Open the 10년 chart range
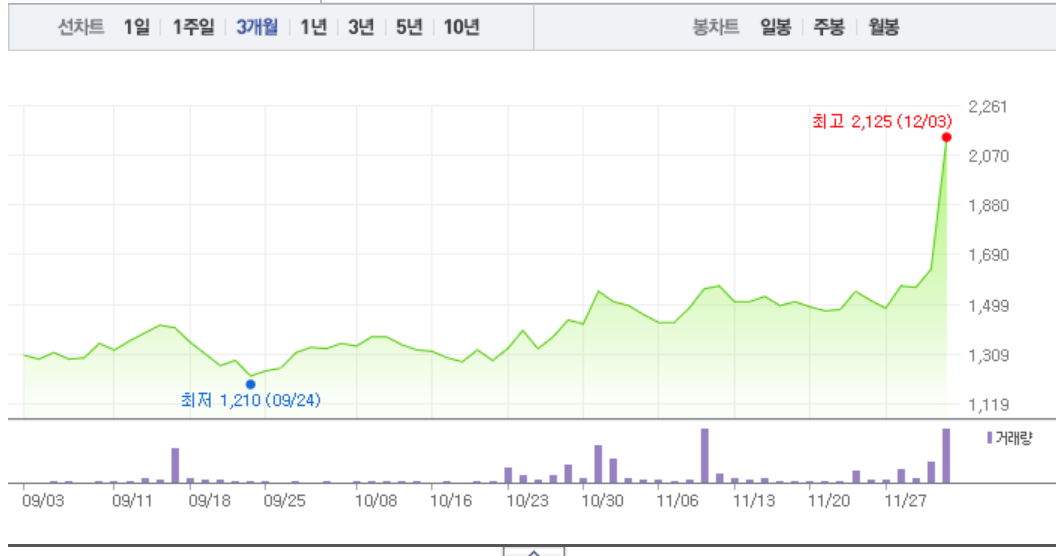 (x=461, y=27)
